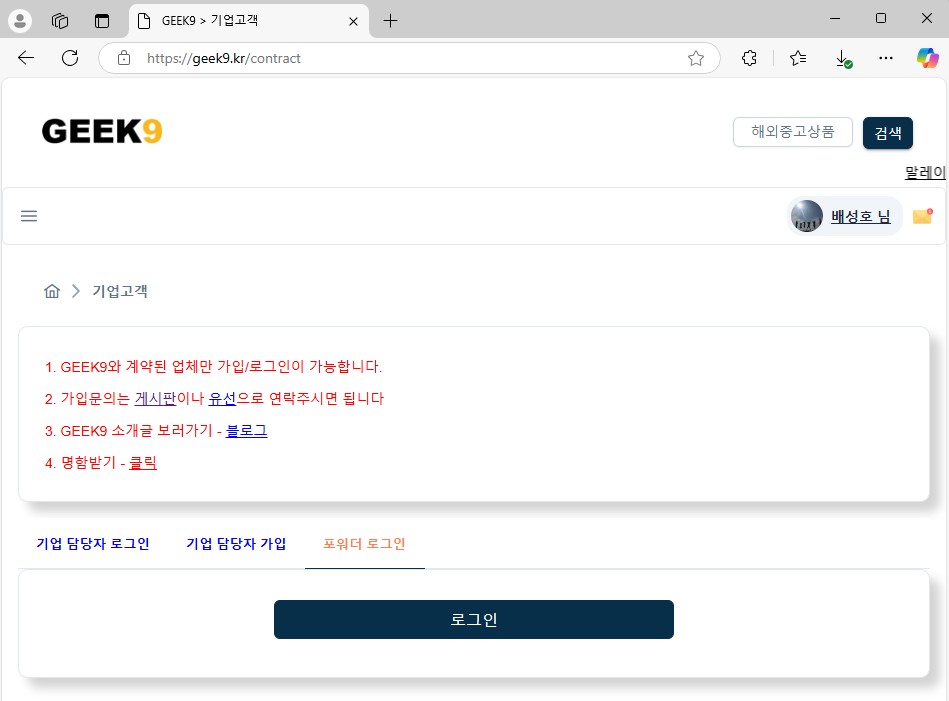
Task: Toggle the vertical tabs icon
Action: (102, 21)
